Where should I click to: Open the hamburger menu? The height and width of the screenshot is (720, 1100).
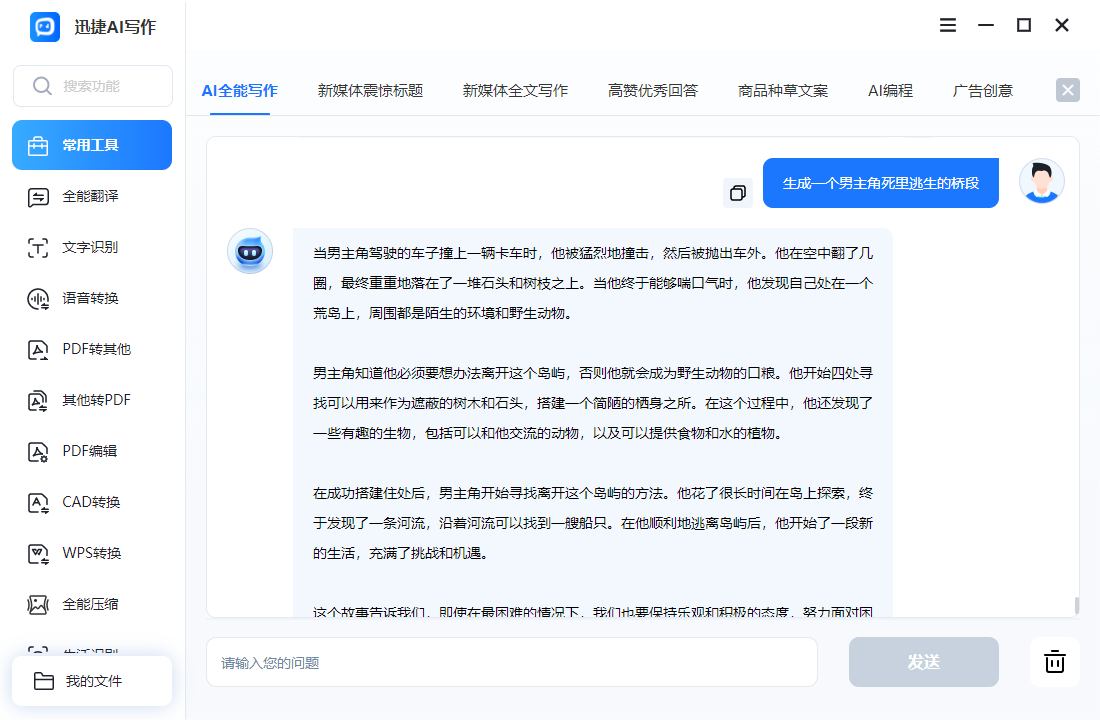pyautogui.click(x=947, y=25)
